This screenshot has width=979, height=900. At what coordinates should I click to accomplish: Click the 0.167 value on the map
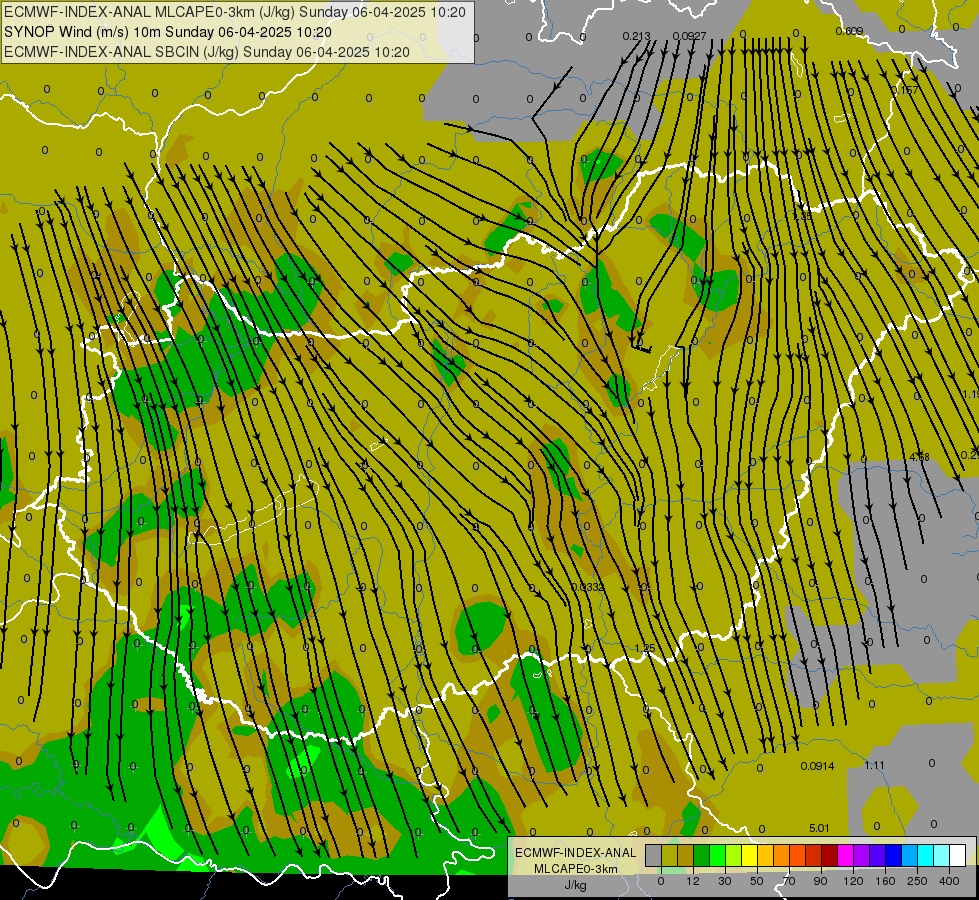tap(905, 90)
